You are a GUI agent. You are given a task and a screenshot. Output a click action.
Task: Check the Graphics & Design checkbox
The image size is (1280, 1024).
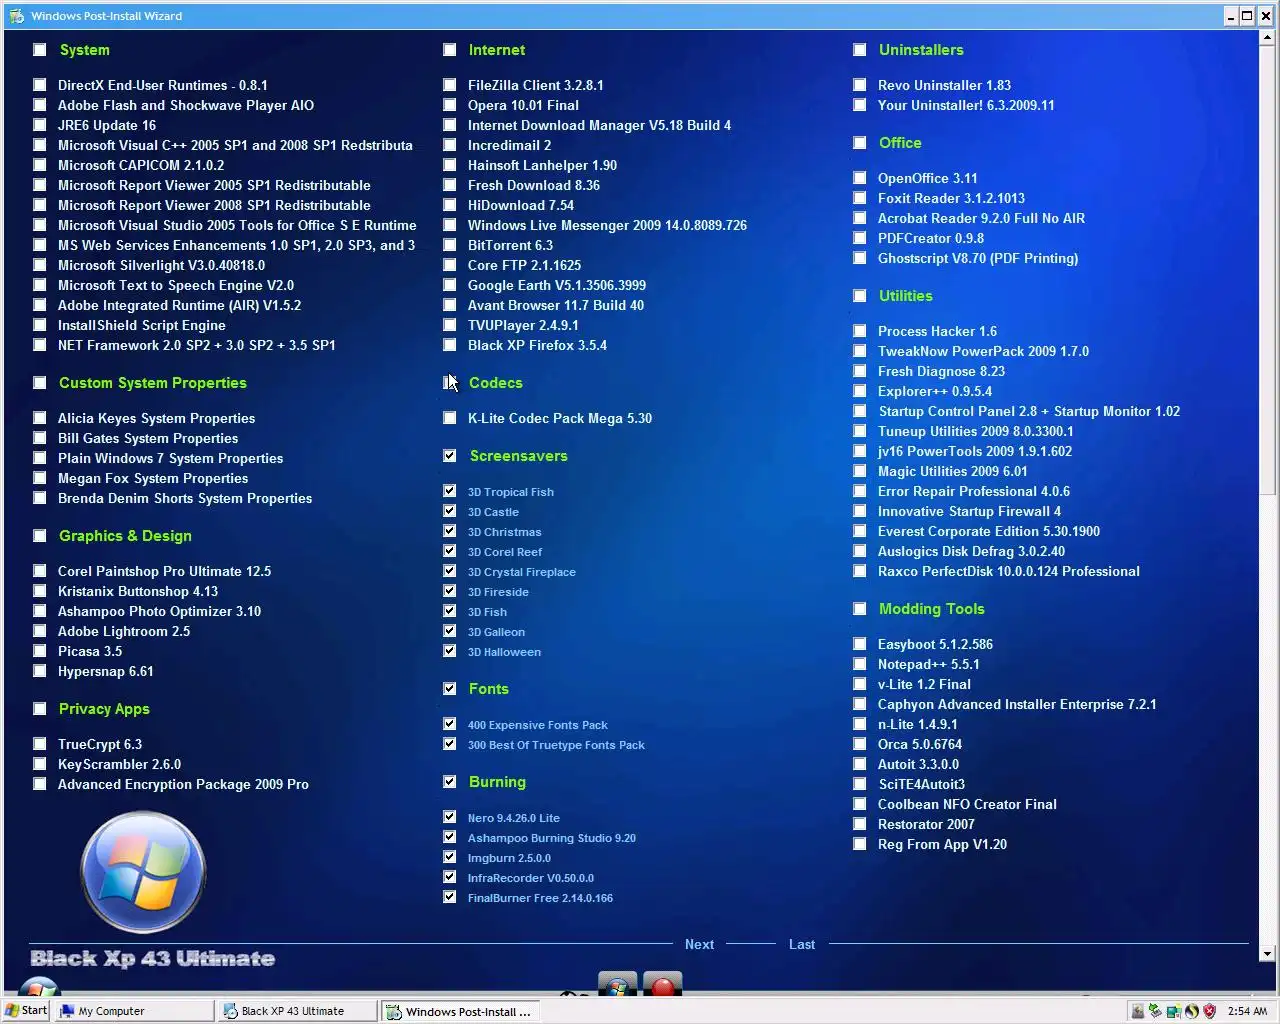tap(40, 536)
